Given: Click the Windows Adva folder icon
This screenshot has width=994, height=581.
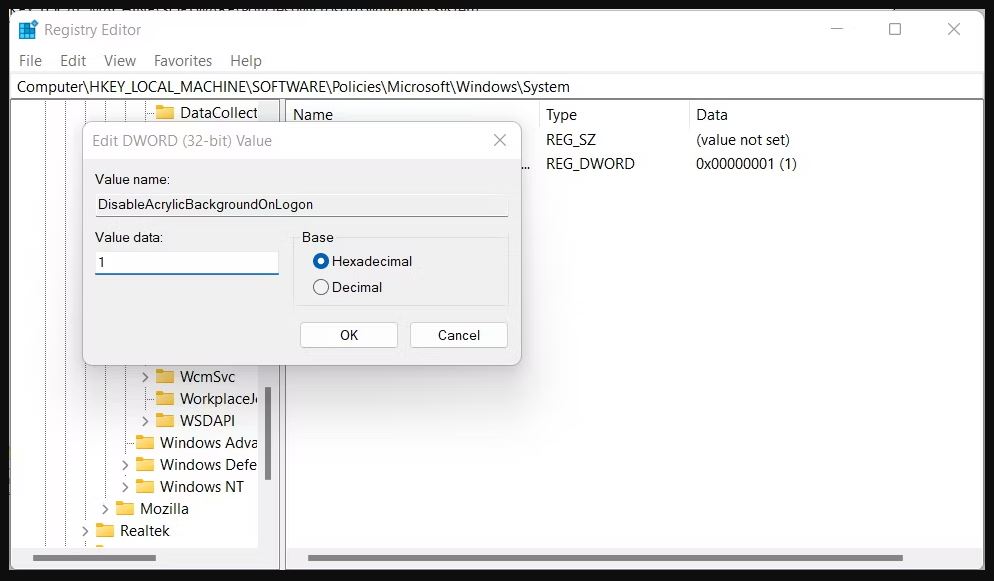Looking at the screenshot, I should pyautogui.click(x=145, y=442).
